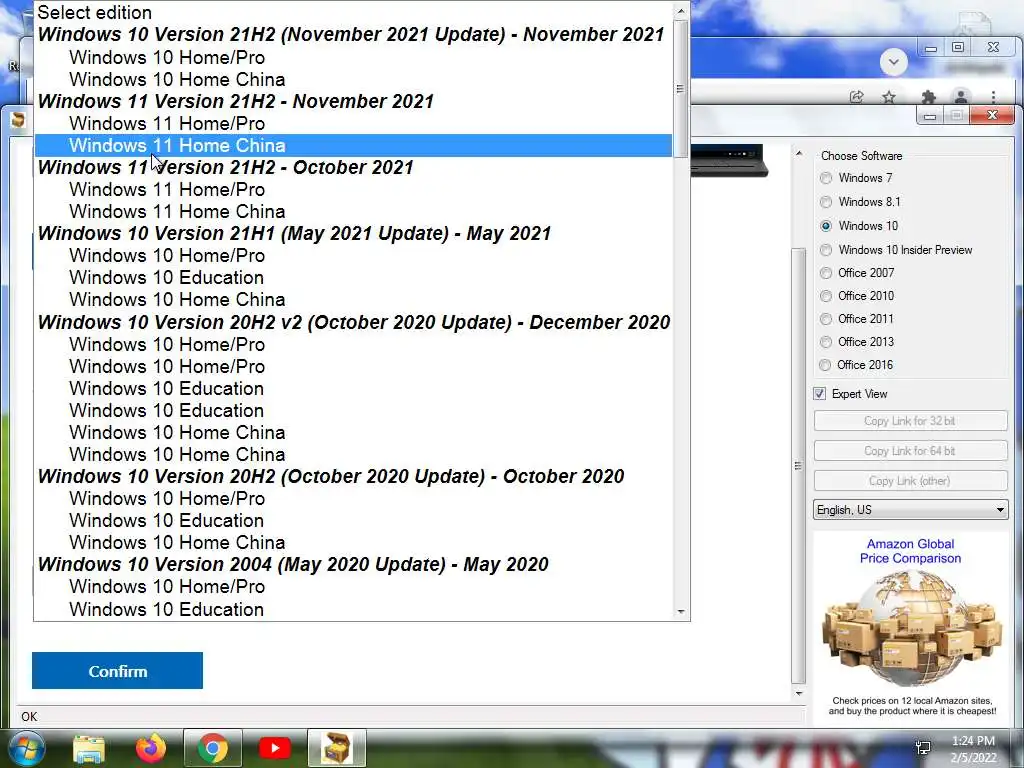Screen dimensions: 1024x768
Task: Switch to Chrome in the taskbar
Action: [x=213, y=748]
